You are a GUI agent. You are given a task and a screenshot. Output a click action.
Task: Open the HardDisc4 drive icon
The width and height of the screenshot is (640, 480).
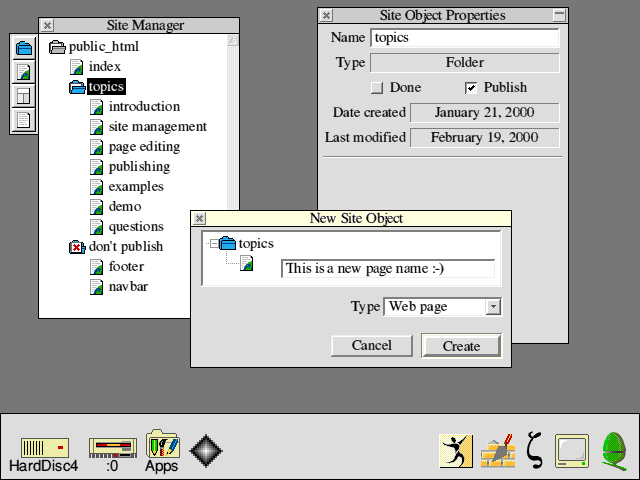click(x=44, y=448)
